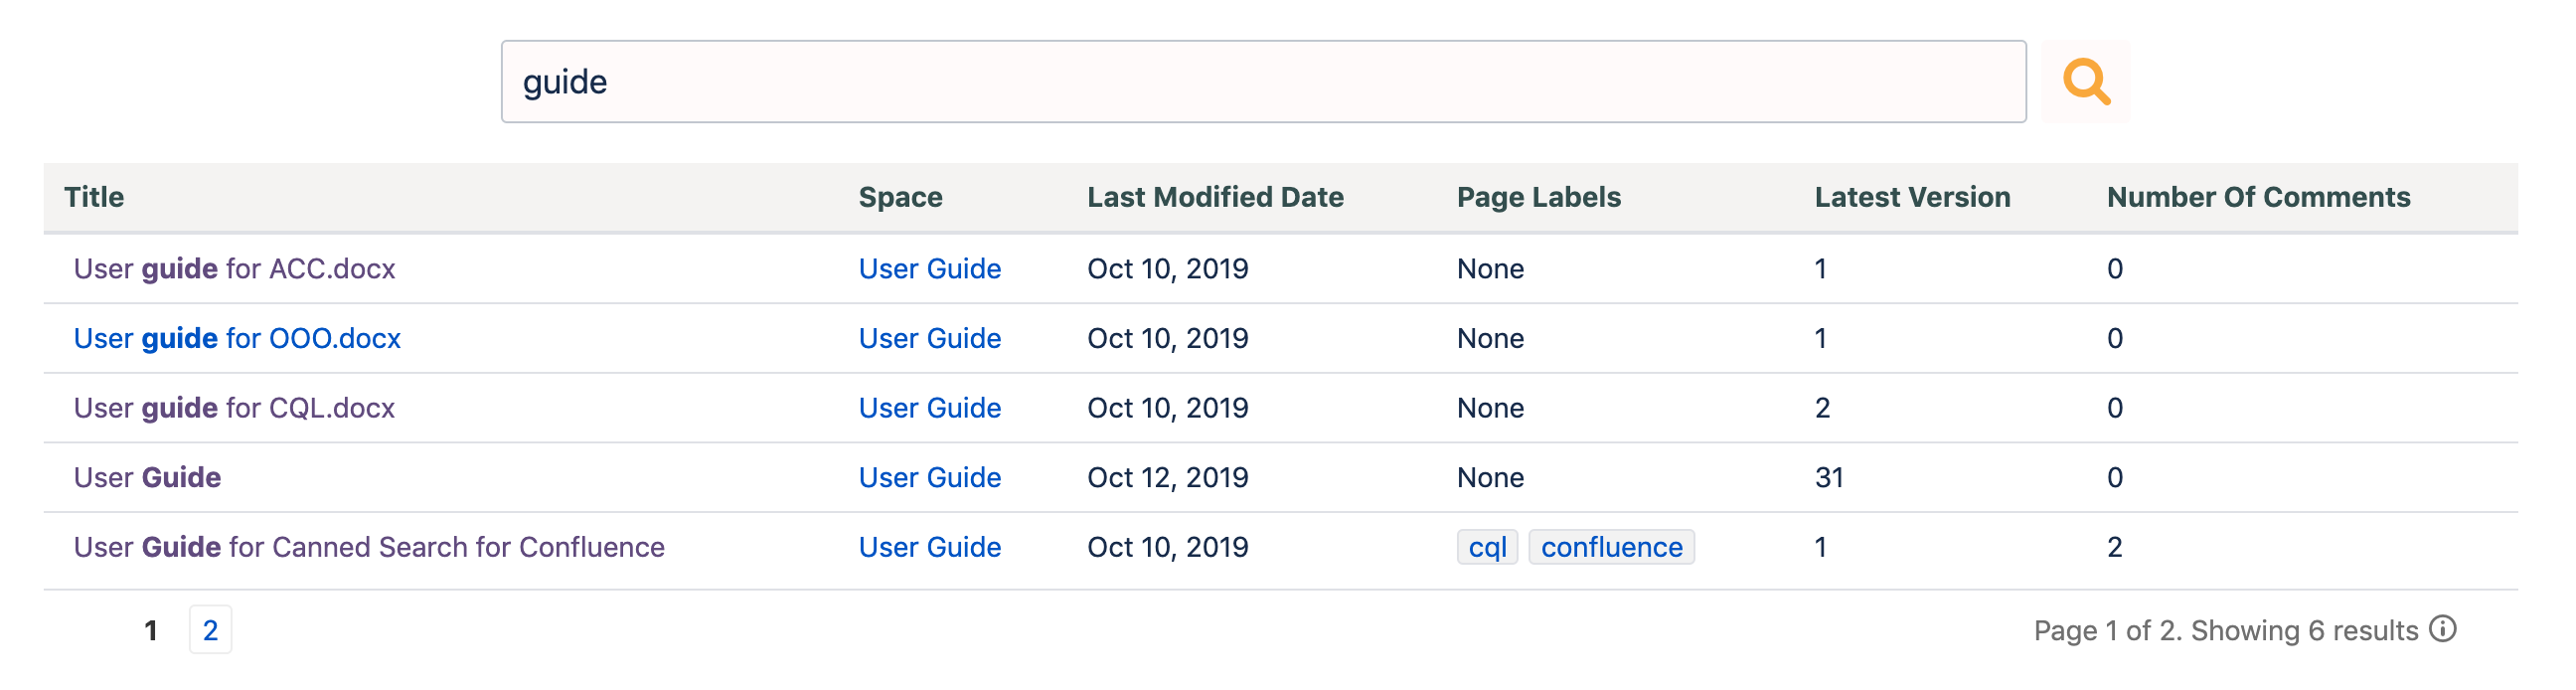Viewport: 2576px width, 690px height.
Task: Select page 1 in pagination
Action: click(150, 629)
